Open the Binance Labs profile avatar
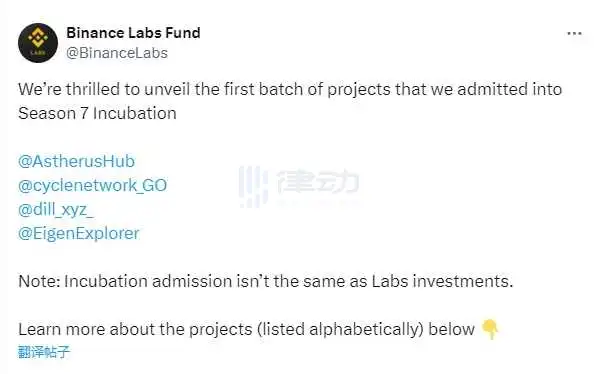 (x=38, y=43)
